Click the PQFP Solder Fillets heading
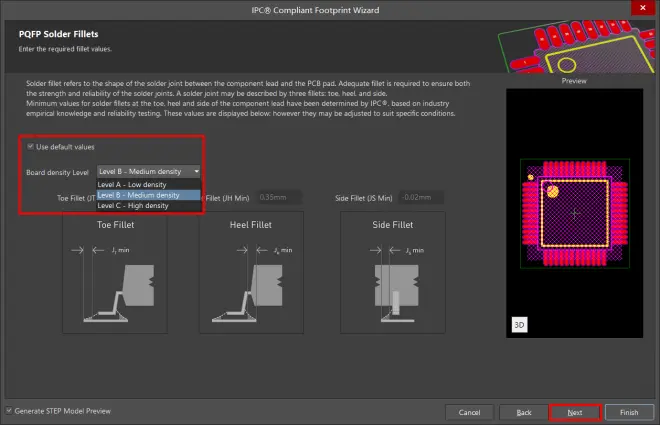This screenshot has width=660, height=426. click(59, 34)
